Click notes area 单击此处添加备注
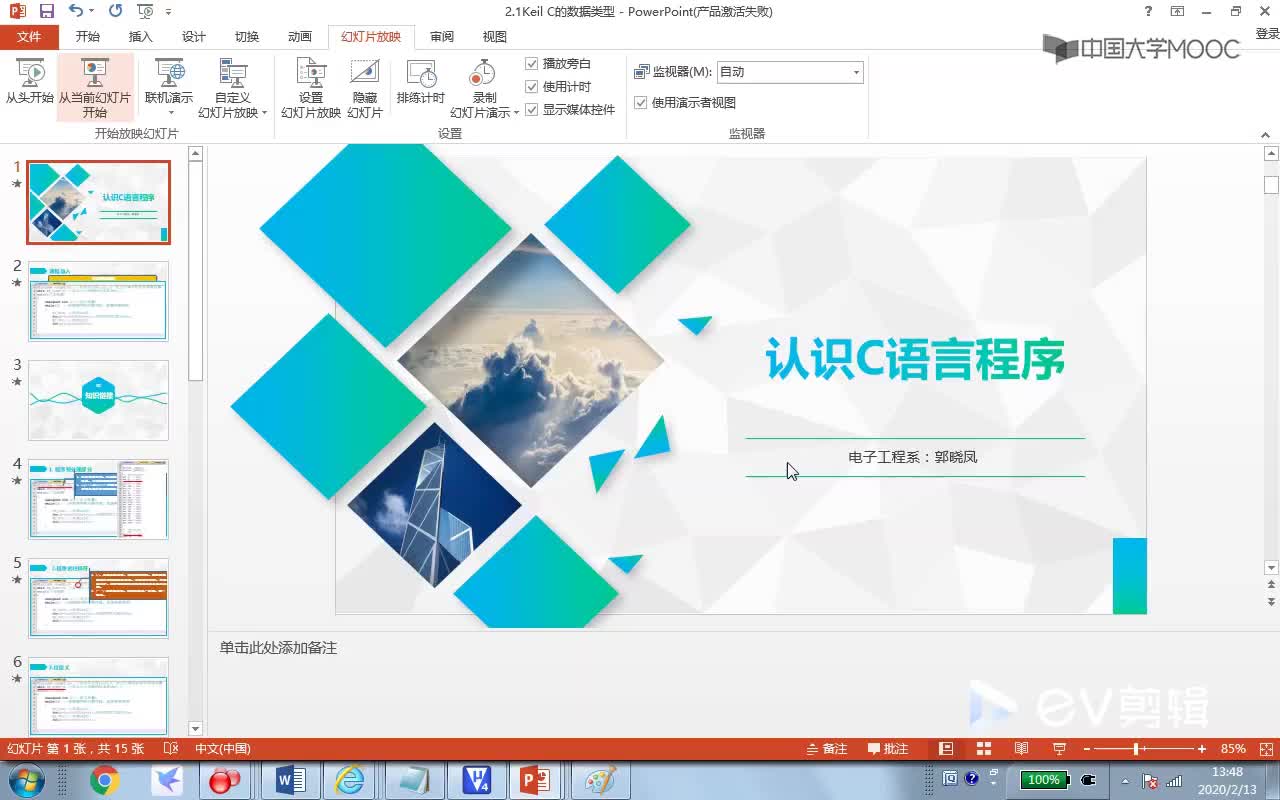Viewport: 1280px width, 800px height. click(278, 648)
